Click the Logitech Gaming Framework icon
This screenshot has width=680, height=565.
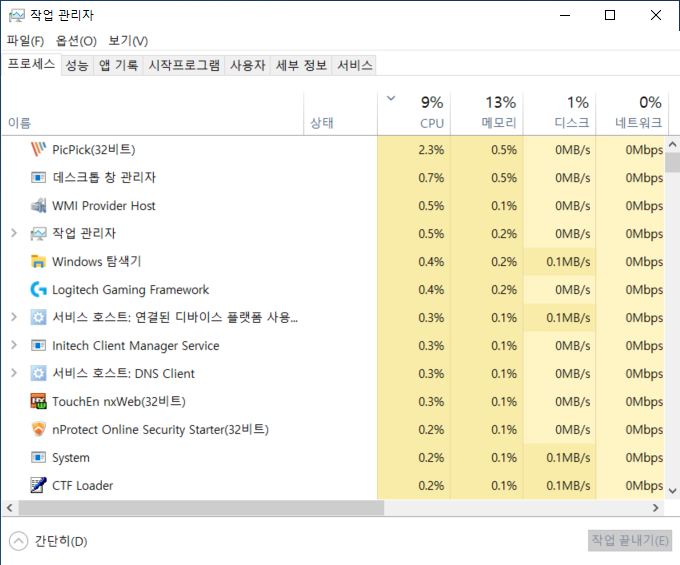[38, 290]
